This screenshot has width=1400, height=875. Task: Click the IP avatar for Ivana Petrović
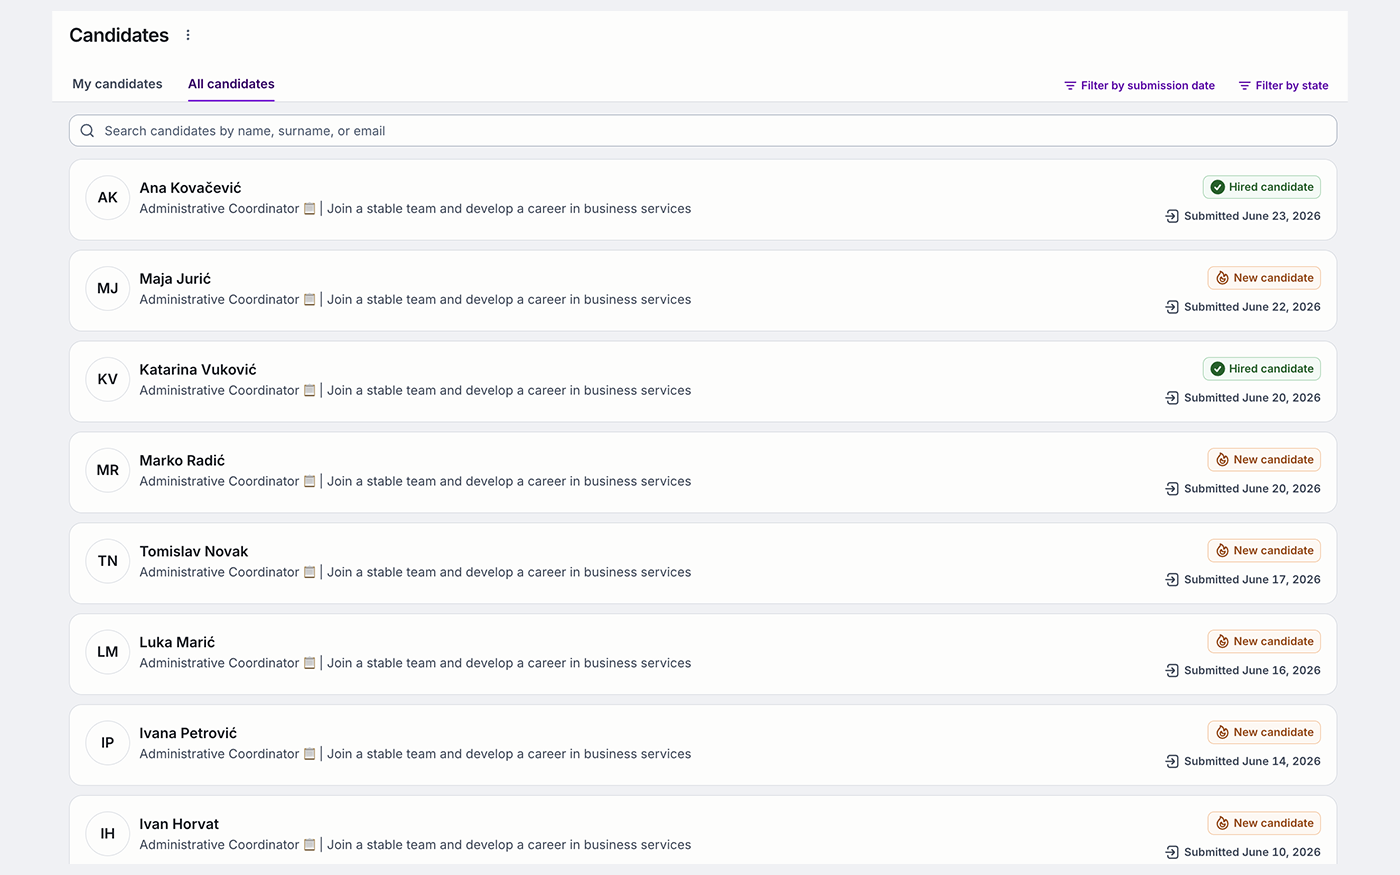click(108, 743)
